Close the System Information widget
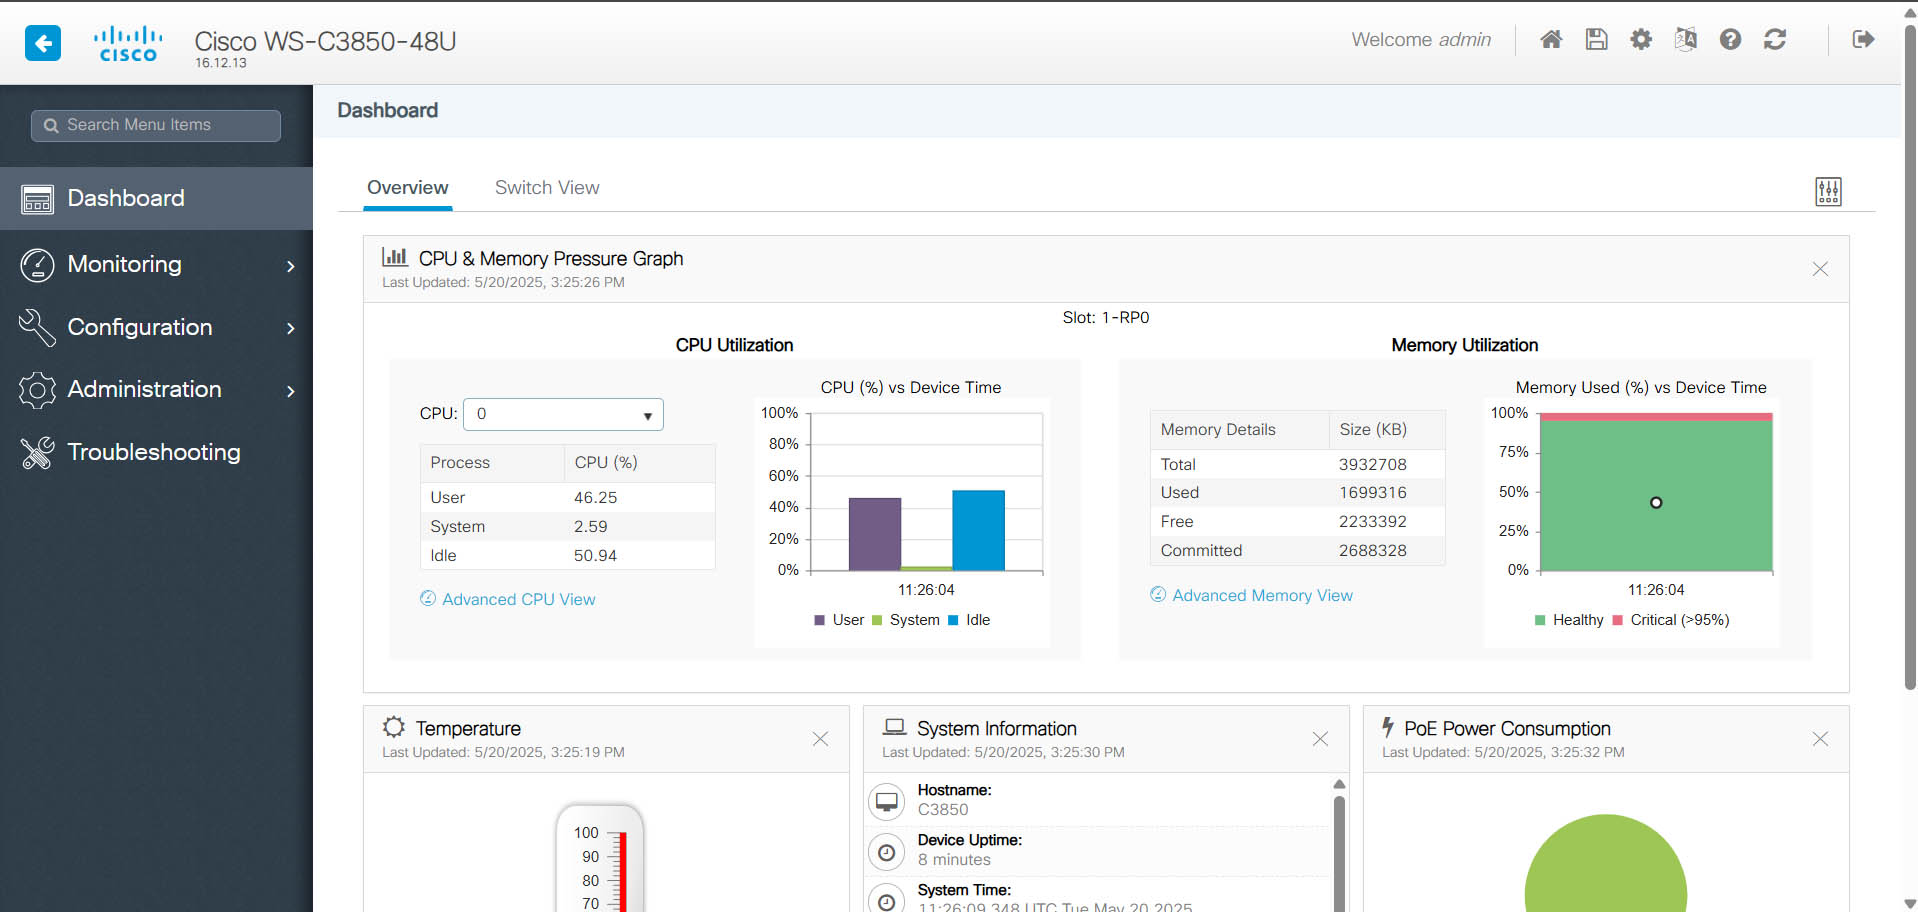 click(x=1320, y=739)
